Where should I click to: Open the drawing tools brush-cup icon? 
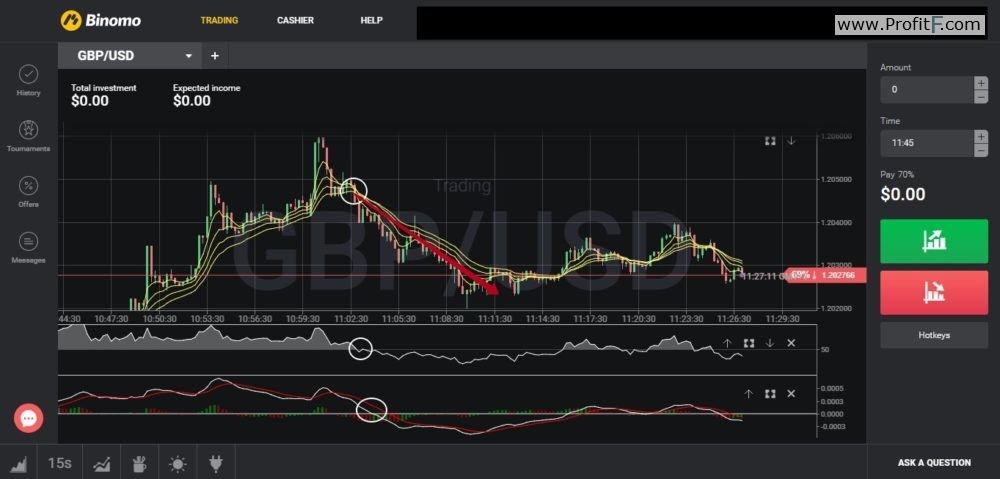pos(139,463)
